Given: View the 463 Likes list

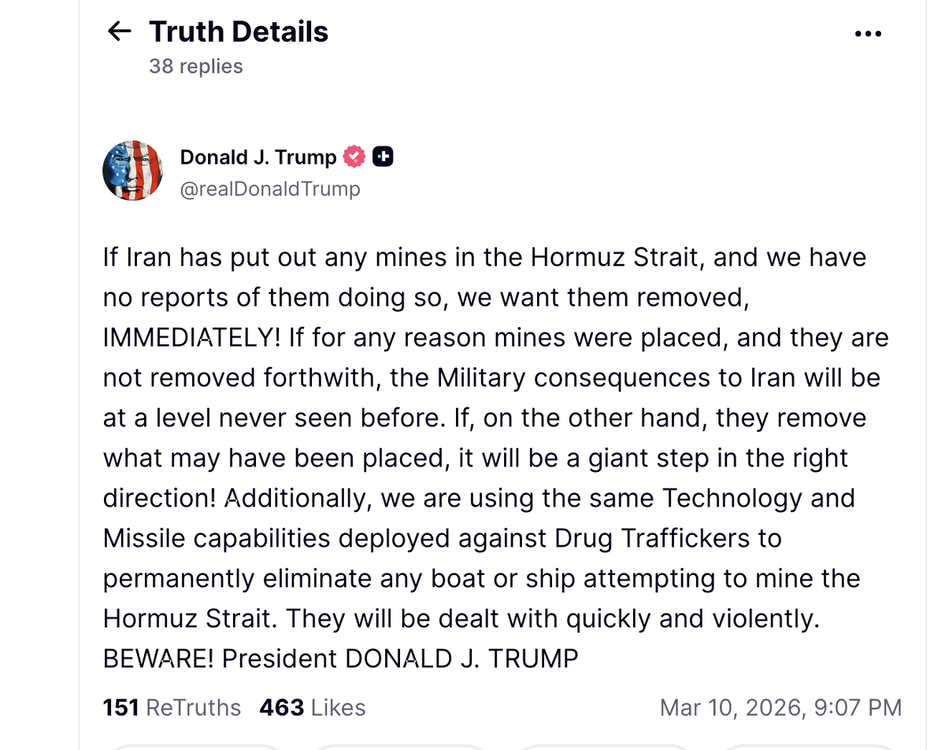Looking at the screenshot, I should 312,708.
